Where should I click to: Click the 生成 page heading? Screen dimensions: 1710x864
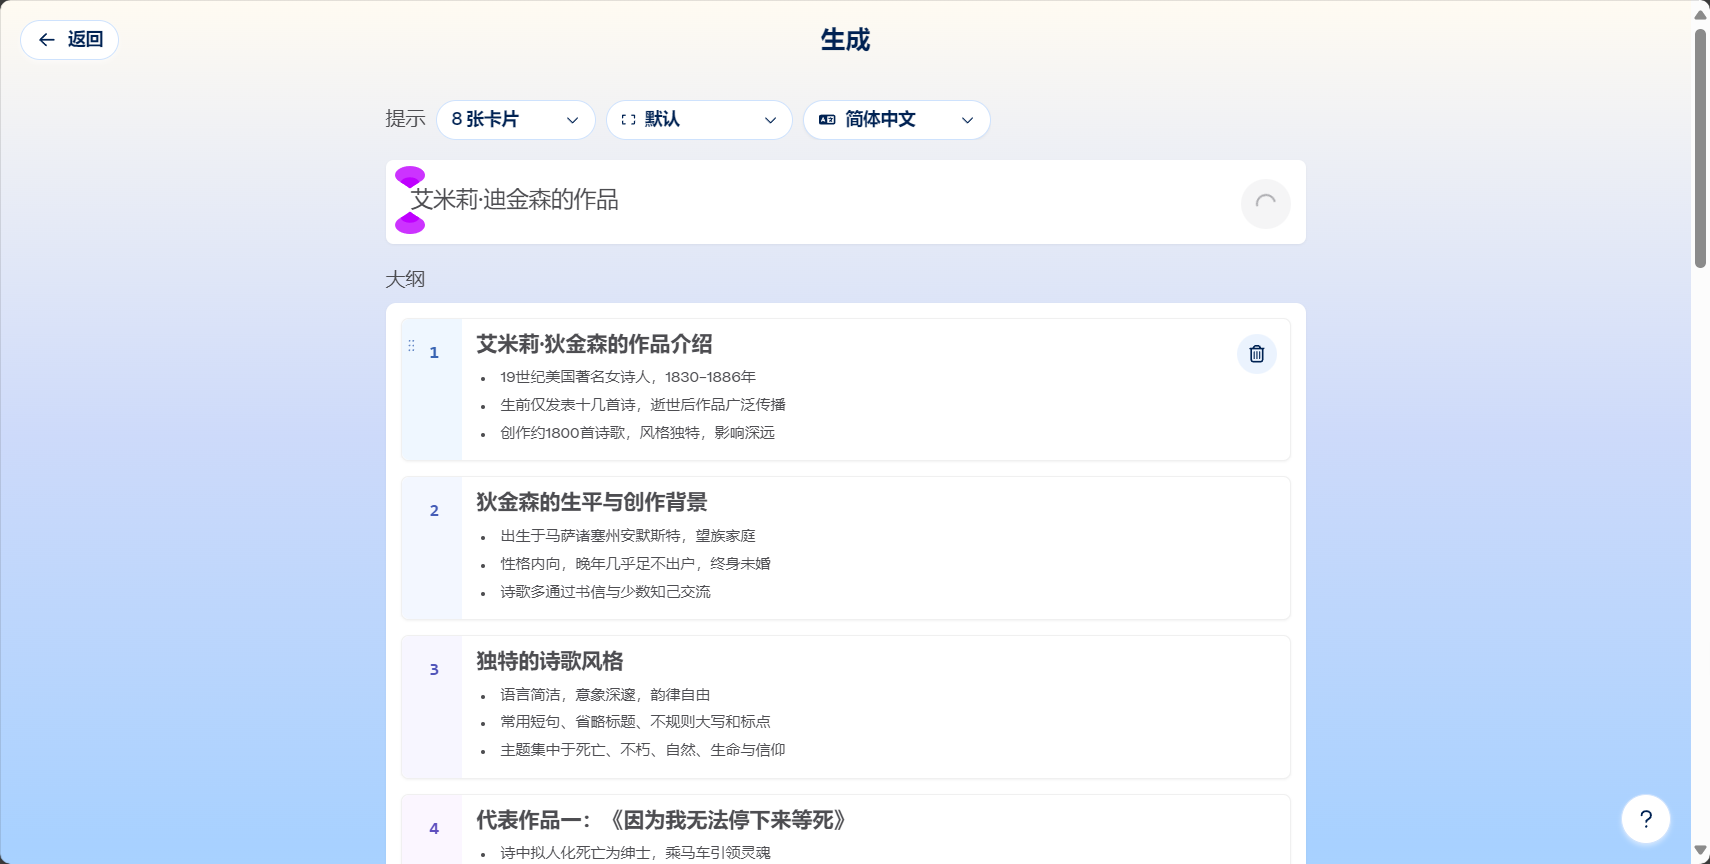pos(846,40)
